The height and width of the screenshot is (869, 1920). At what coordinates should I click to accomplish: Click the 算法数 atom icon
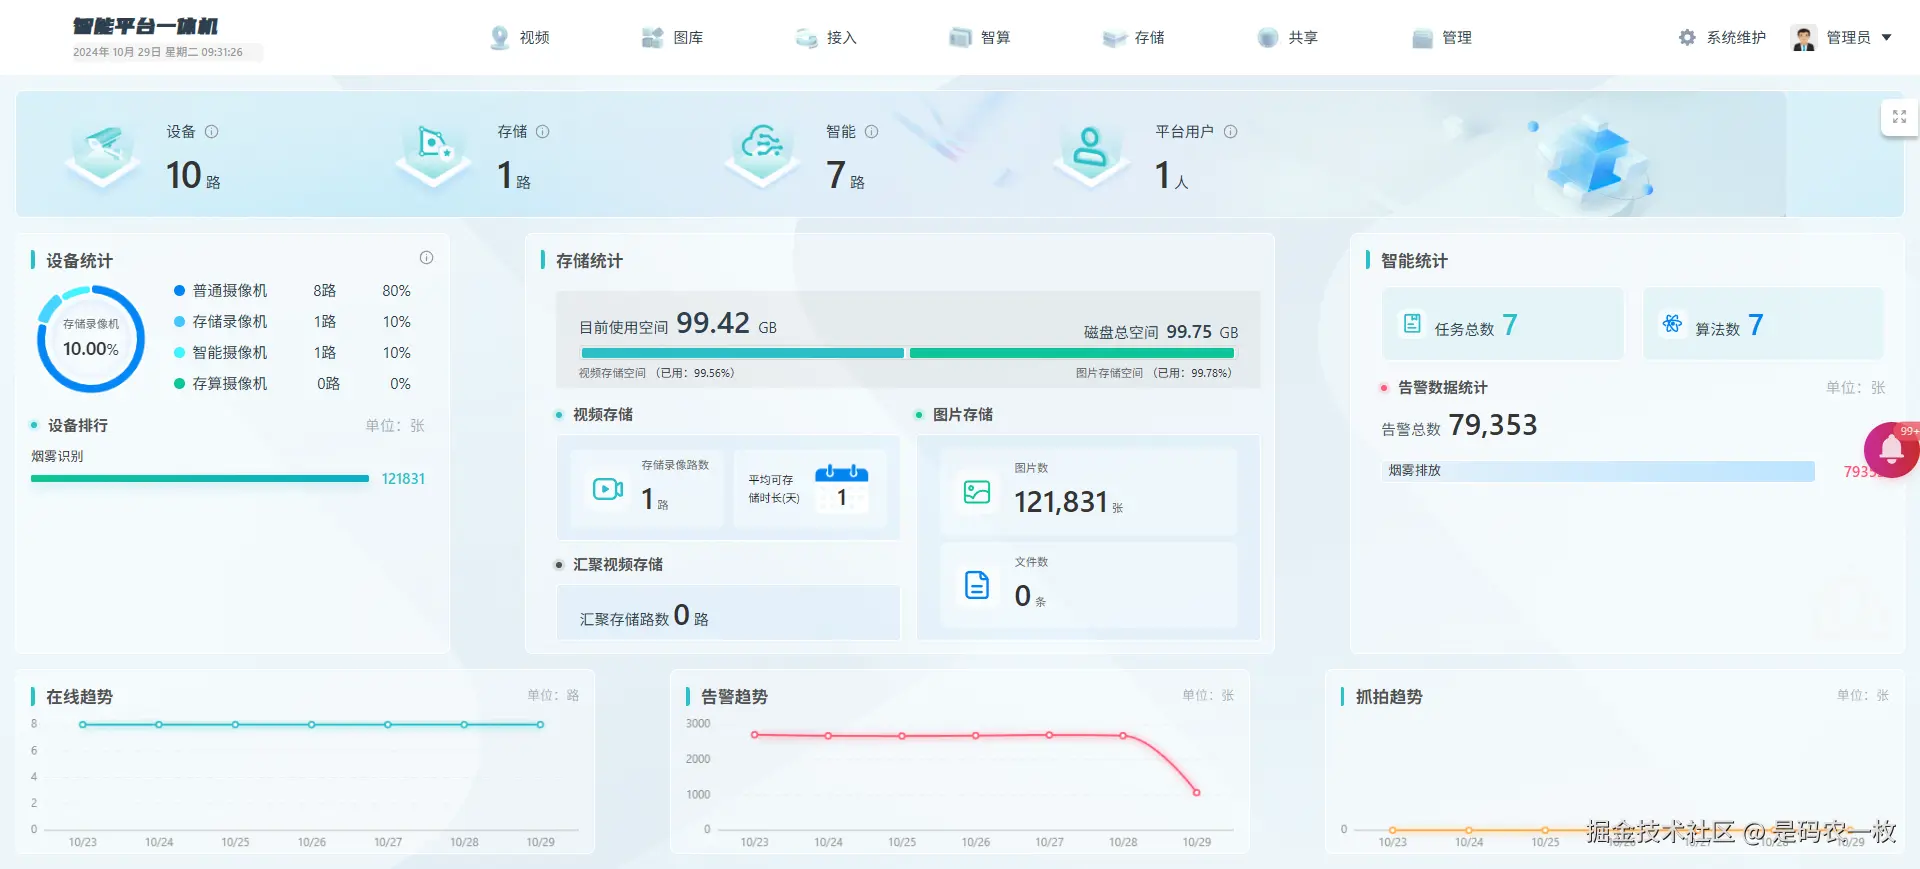(x=1672, y=323)
